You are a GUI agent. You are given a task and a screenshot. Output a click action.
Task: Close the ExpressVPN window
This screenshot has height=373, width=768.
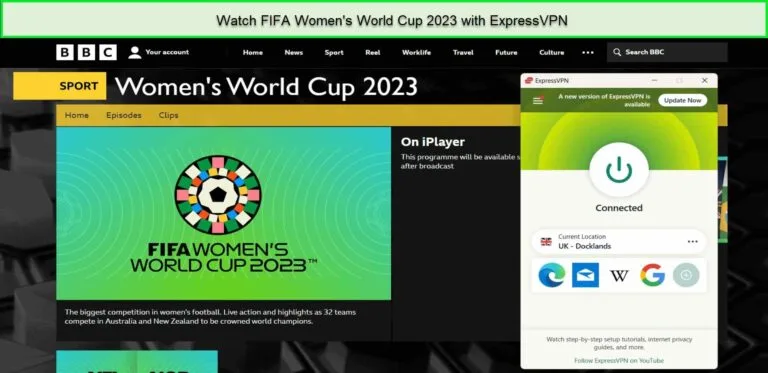point(704,80)
